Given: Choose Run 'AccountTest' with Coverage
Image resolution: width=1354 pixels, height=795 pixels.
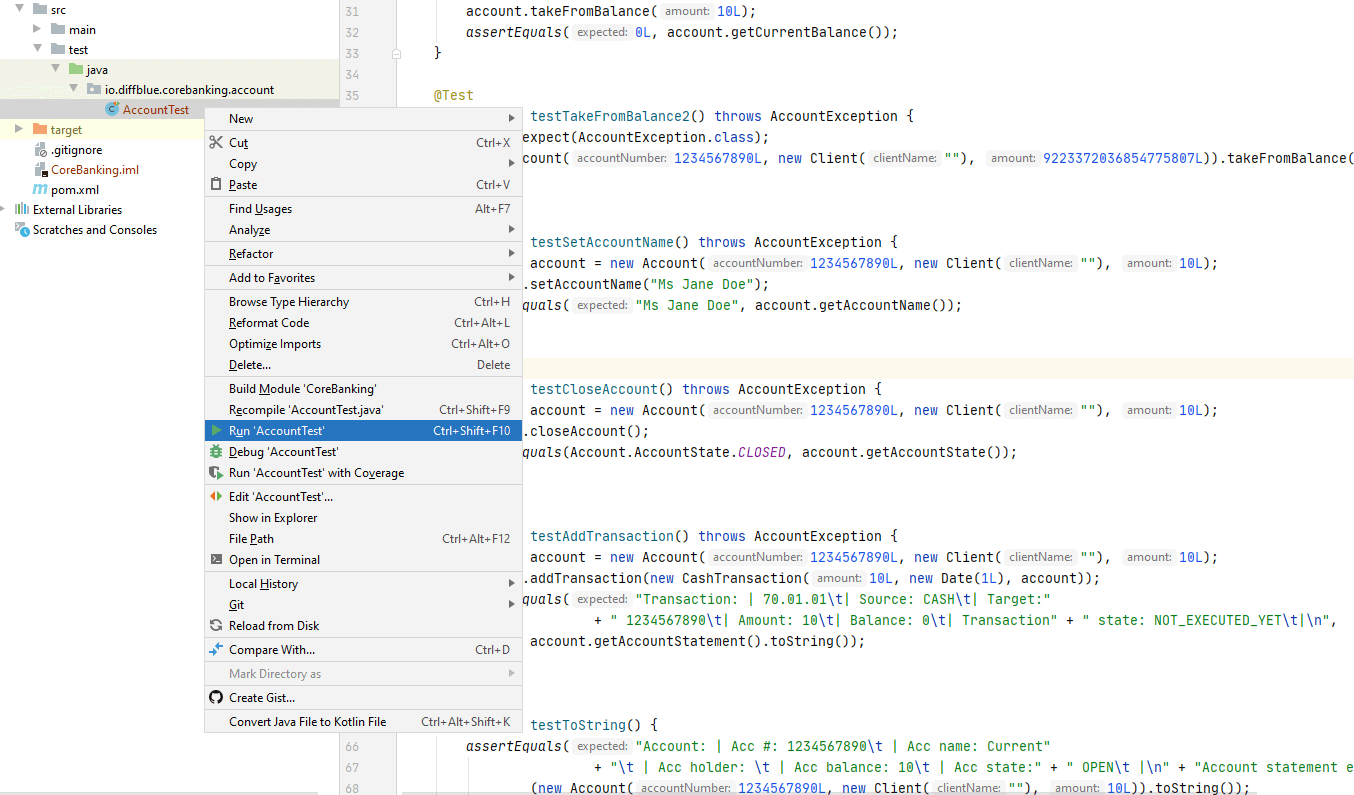Looking at the screenshot, I should (x=363, y=473).
